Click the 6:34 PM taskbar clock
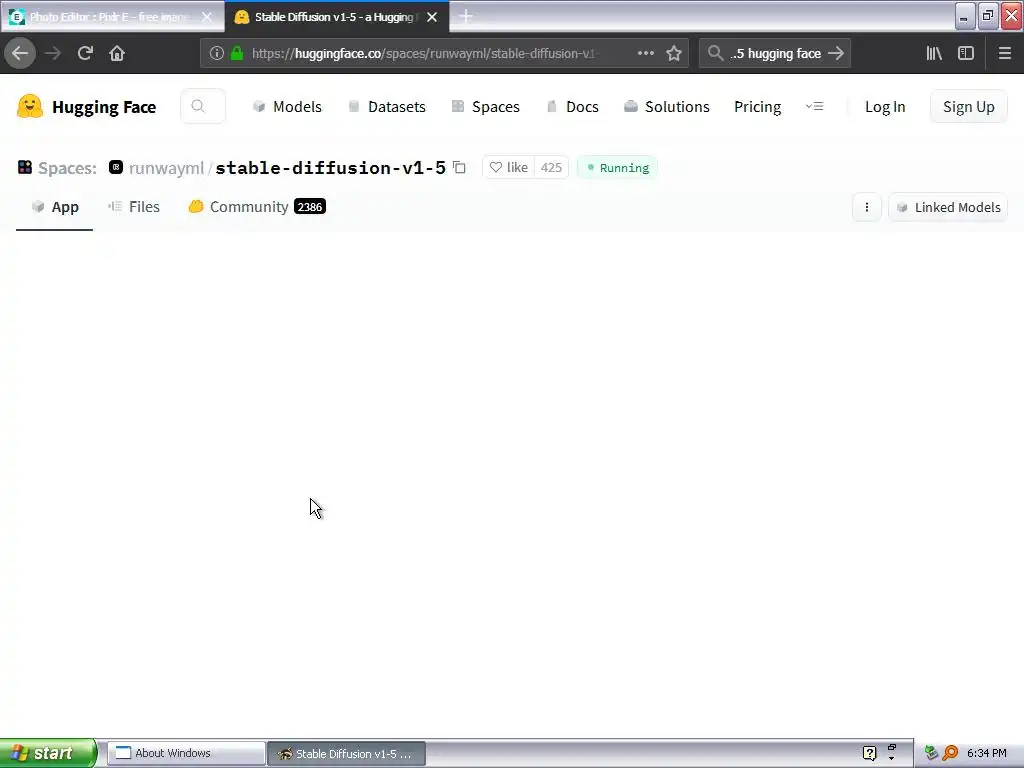Image resolution: width=1024 pixels, height=768 pixels. pyautogui.click(x=986, y=753)
